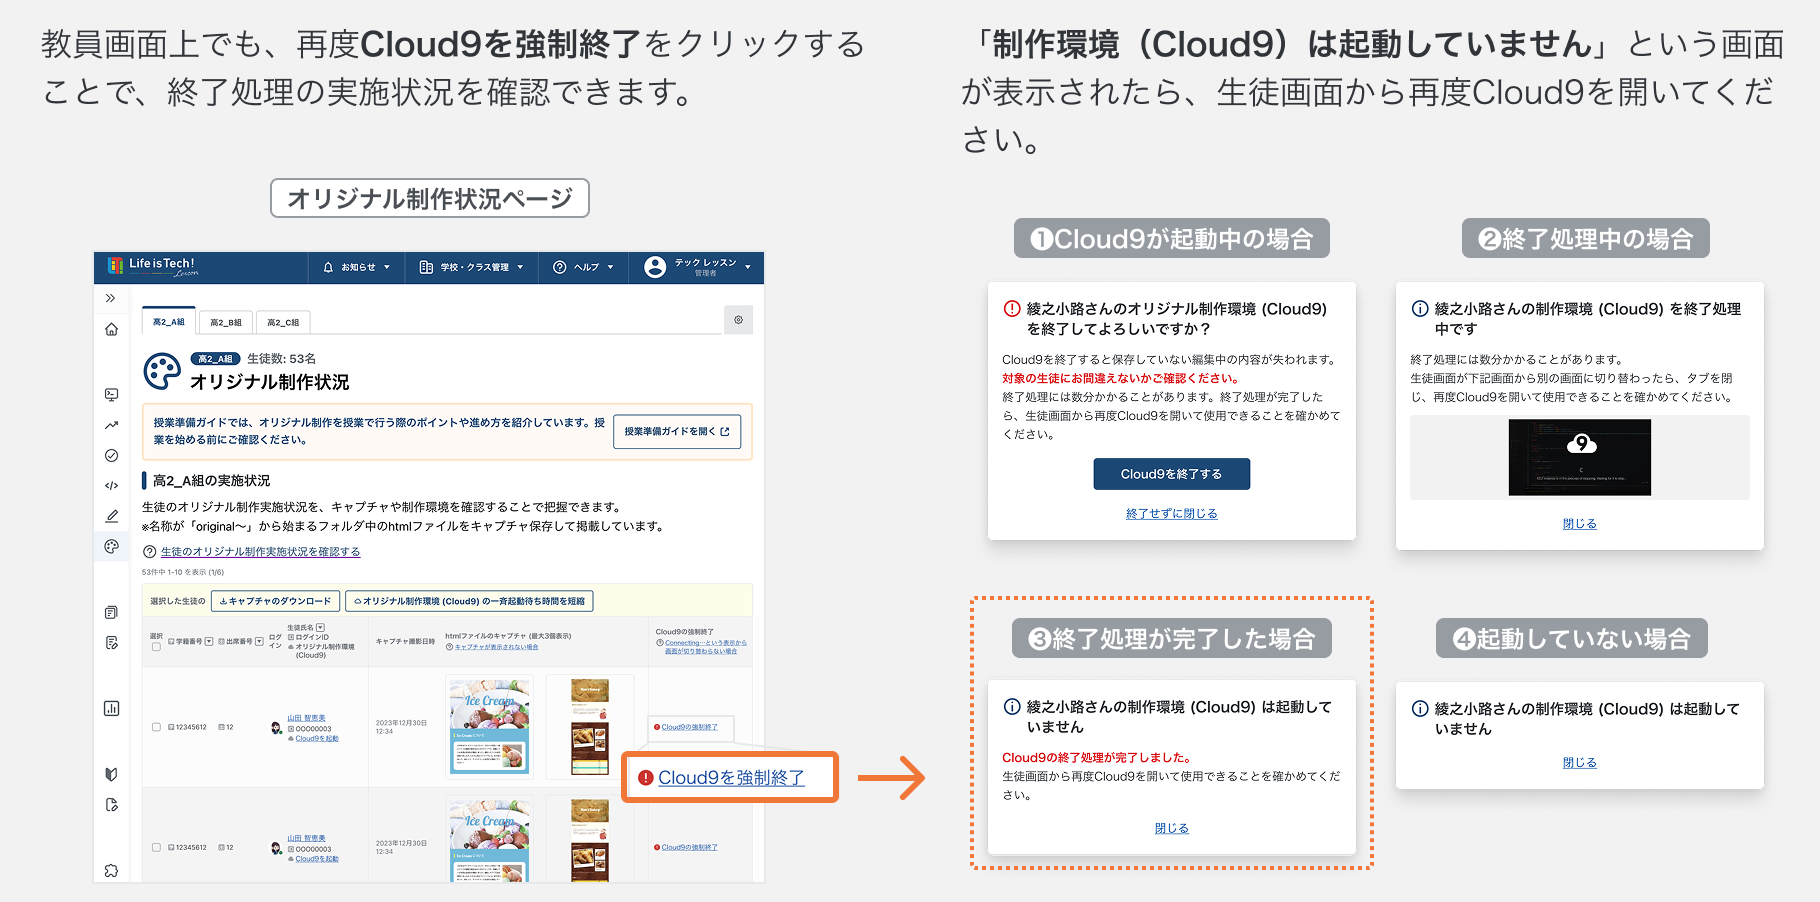
Task: Click the ヘルプ question mark icon
Action: click(x=560, y=267)
